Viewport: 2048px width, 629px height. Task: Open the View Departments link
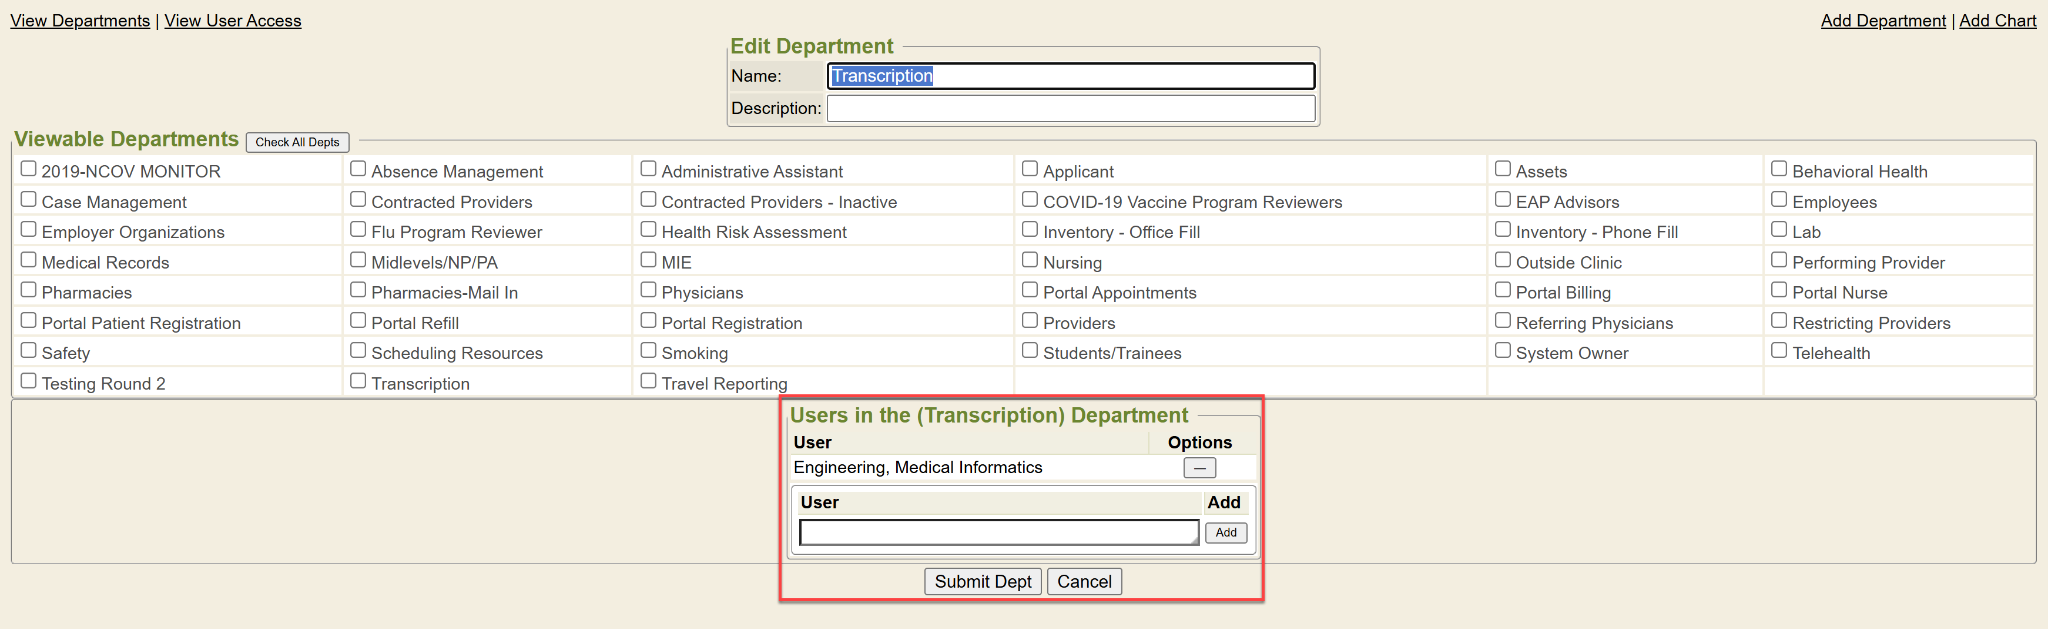(x=80, y=21)
